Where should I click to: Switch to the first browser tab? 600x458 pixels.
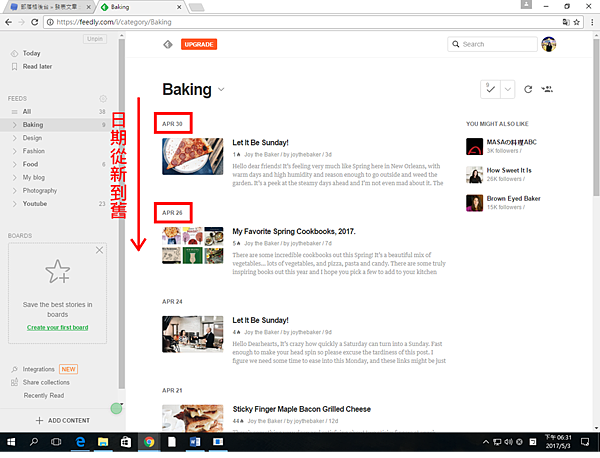[x=49, y=7]
